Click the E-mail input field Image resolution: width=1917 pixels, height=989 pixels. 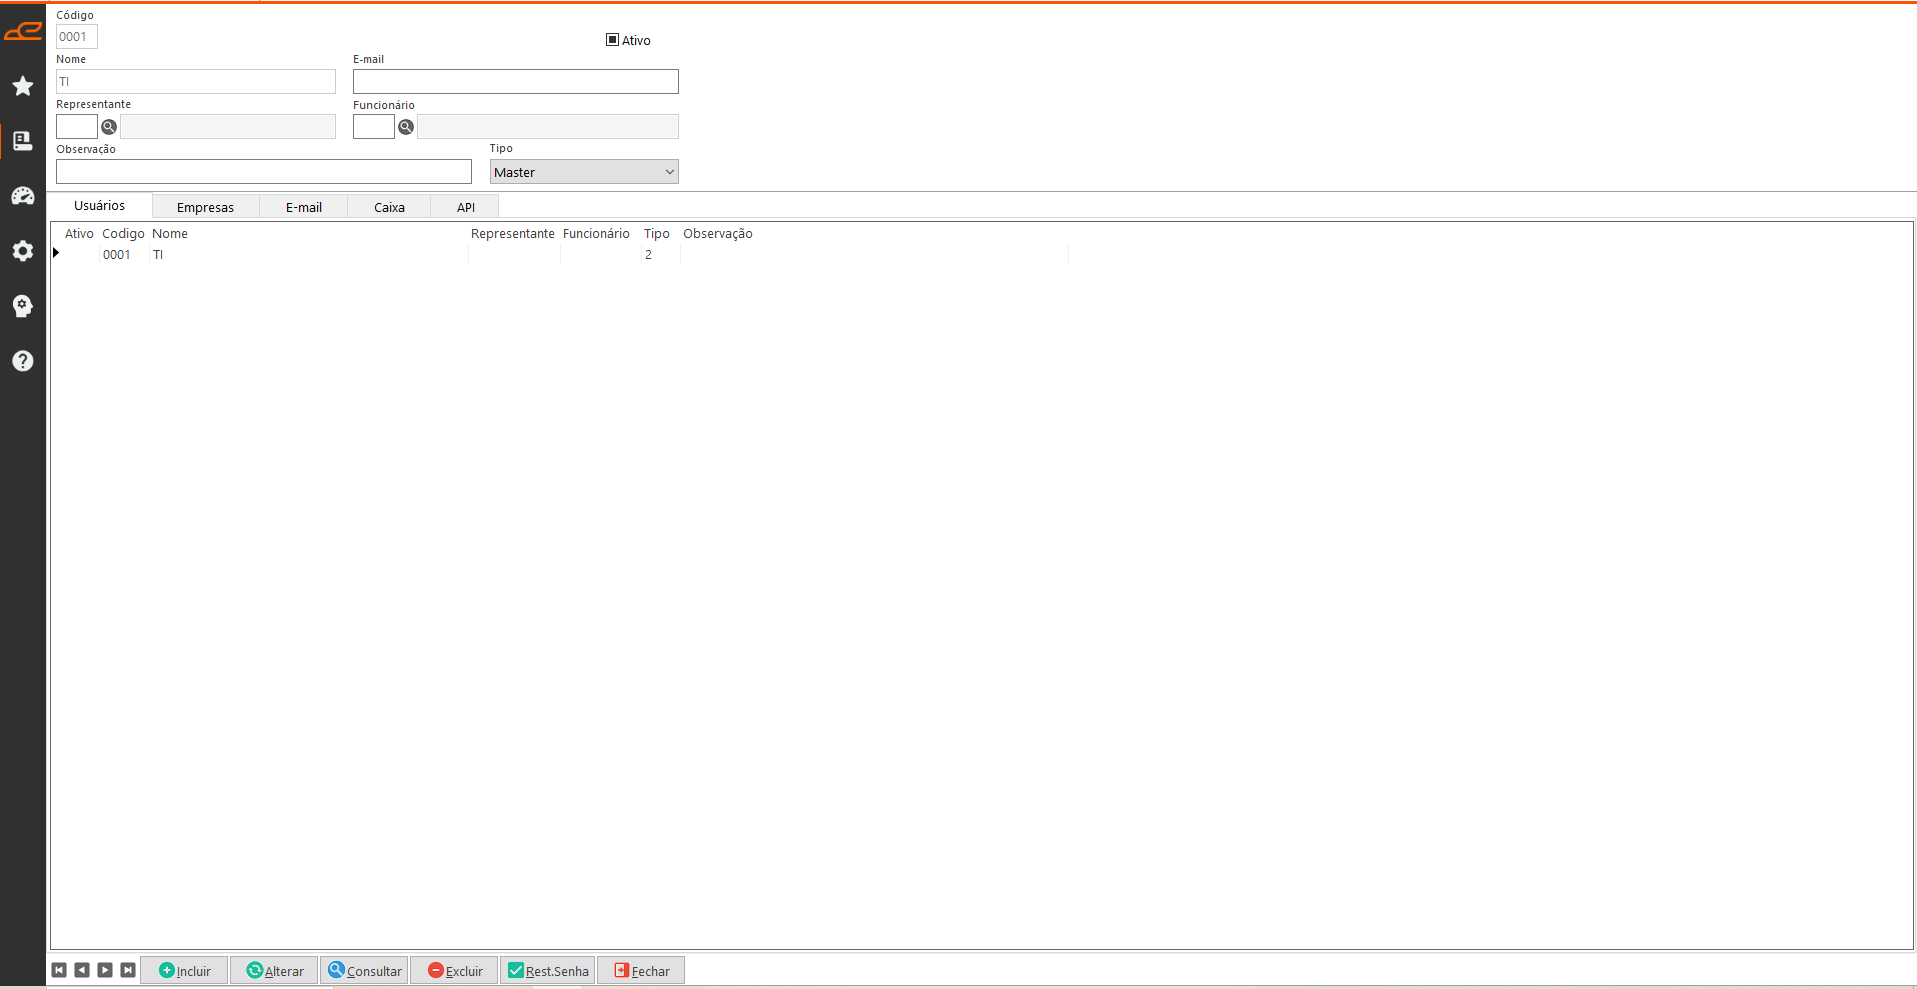pyautogui.click(x=515, y=82)
